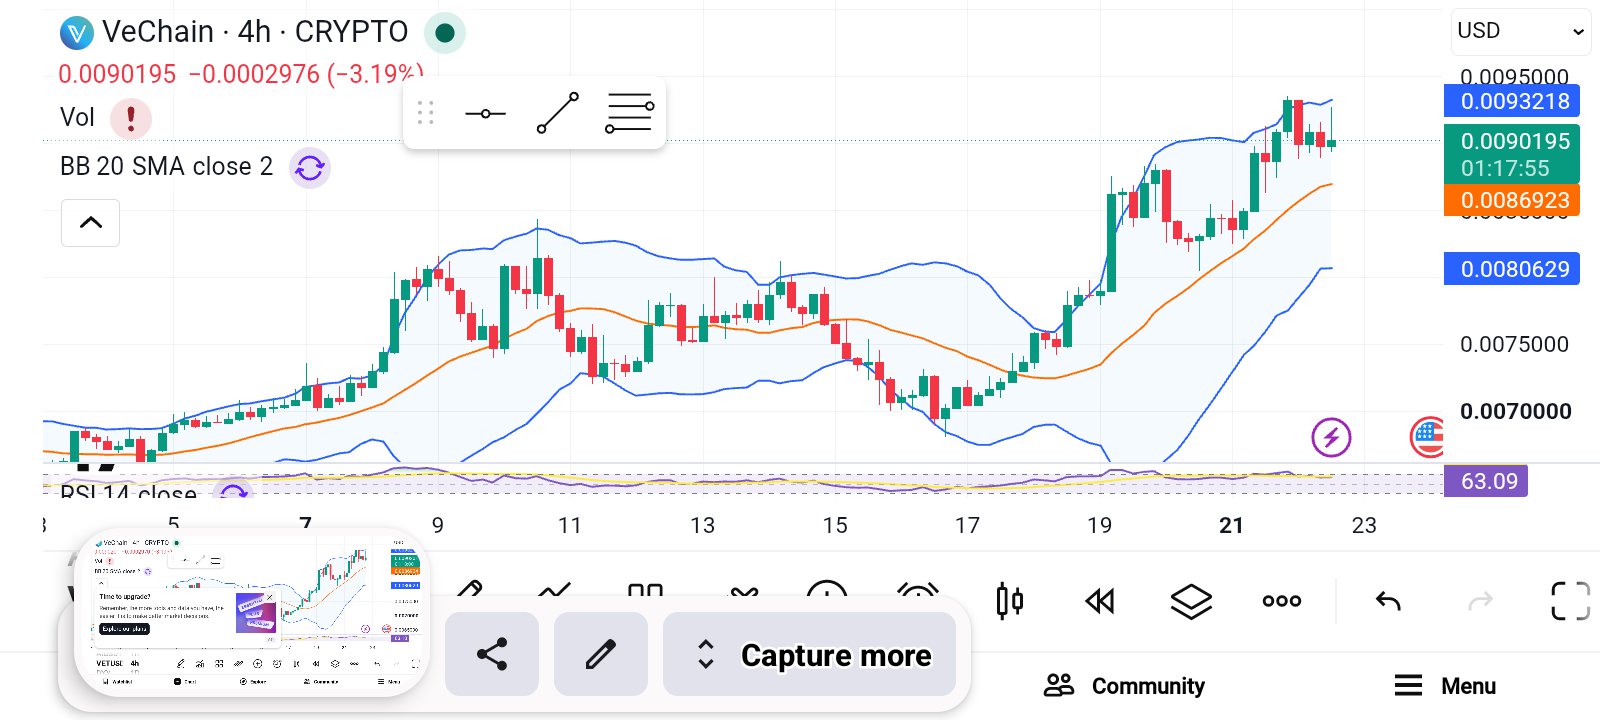Open the layers object tree icon
Screen dimensions: 1600x720
(x=1191, y=601)
